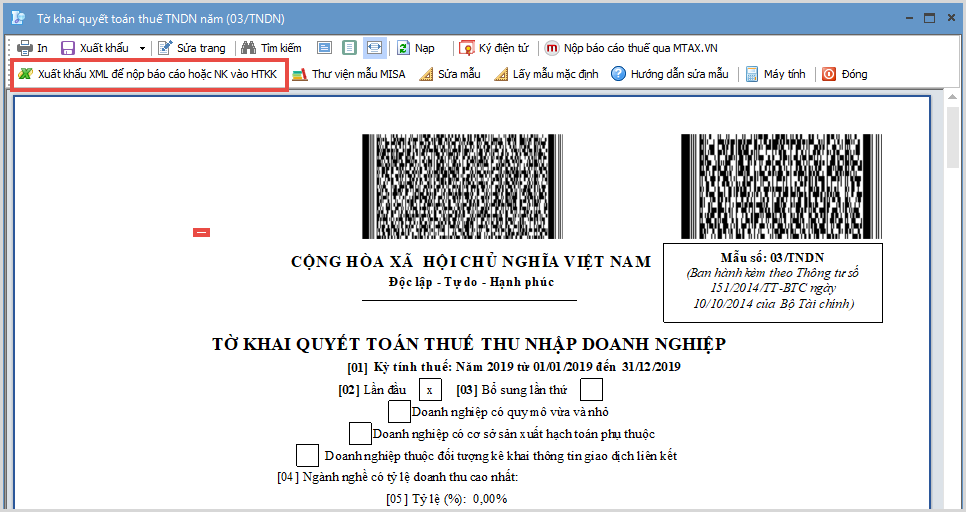Image resolution: width=966 pixels, height=512 pixels.
Task: Open Tìm kiếm search tool
Action: [271, 48]
